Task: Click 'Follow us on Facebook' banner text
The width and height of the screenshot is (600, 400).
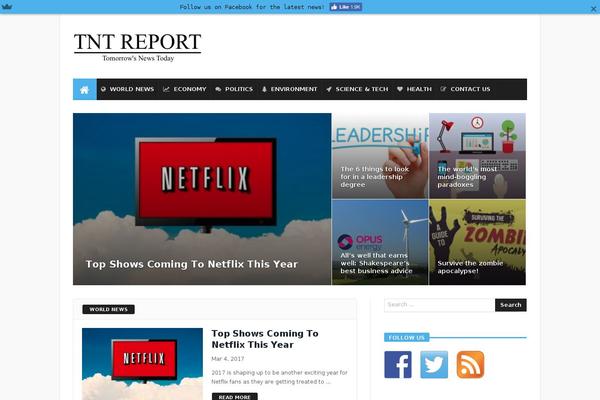Action: [x=252, y=7]
